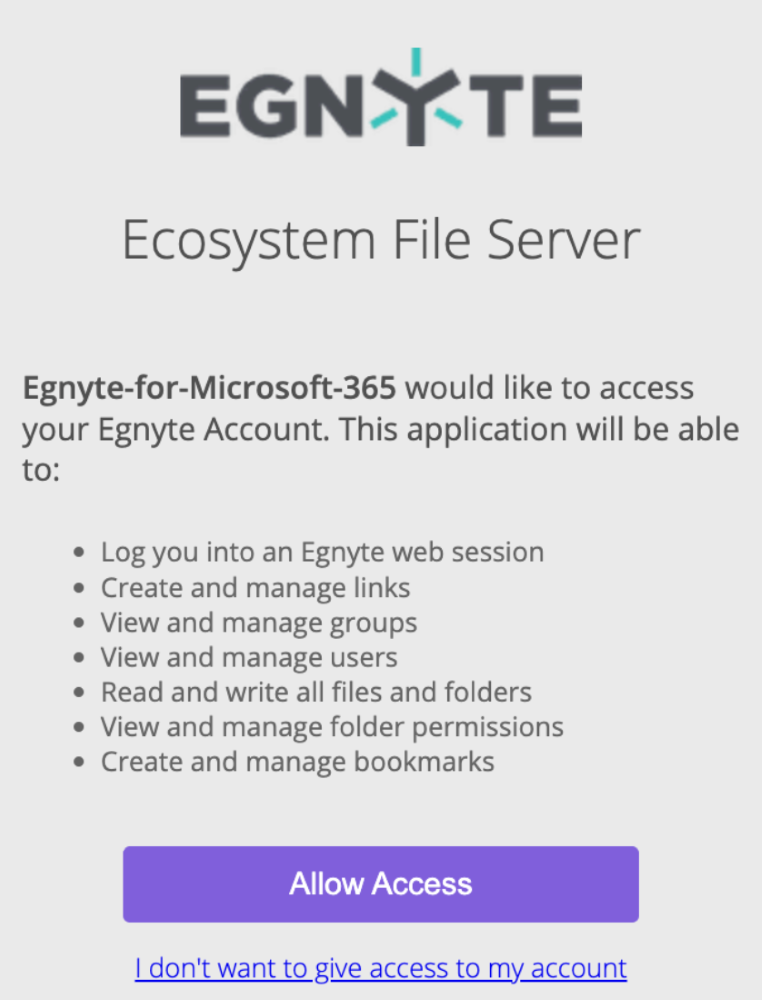
Task: Click the first letter E of the Egnyte logo
Action: click(206, 107)
